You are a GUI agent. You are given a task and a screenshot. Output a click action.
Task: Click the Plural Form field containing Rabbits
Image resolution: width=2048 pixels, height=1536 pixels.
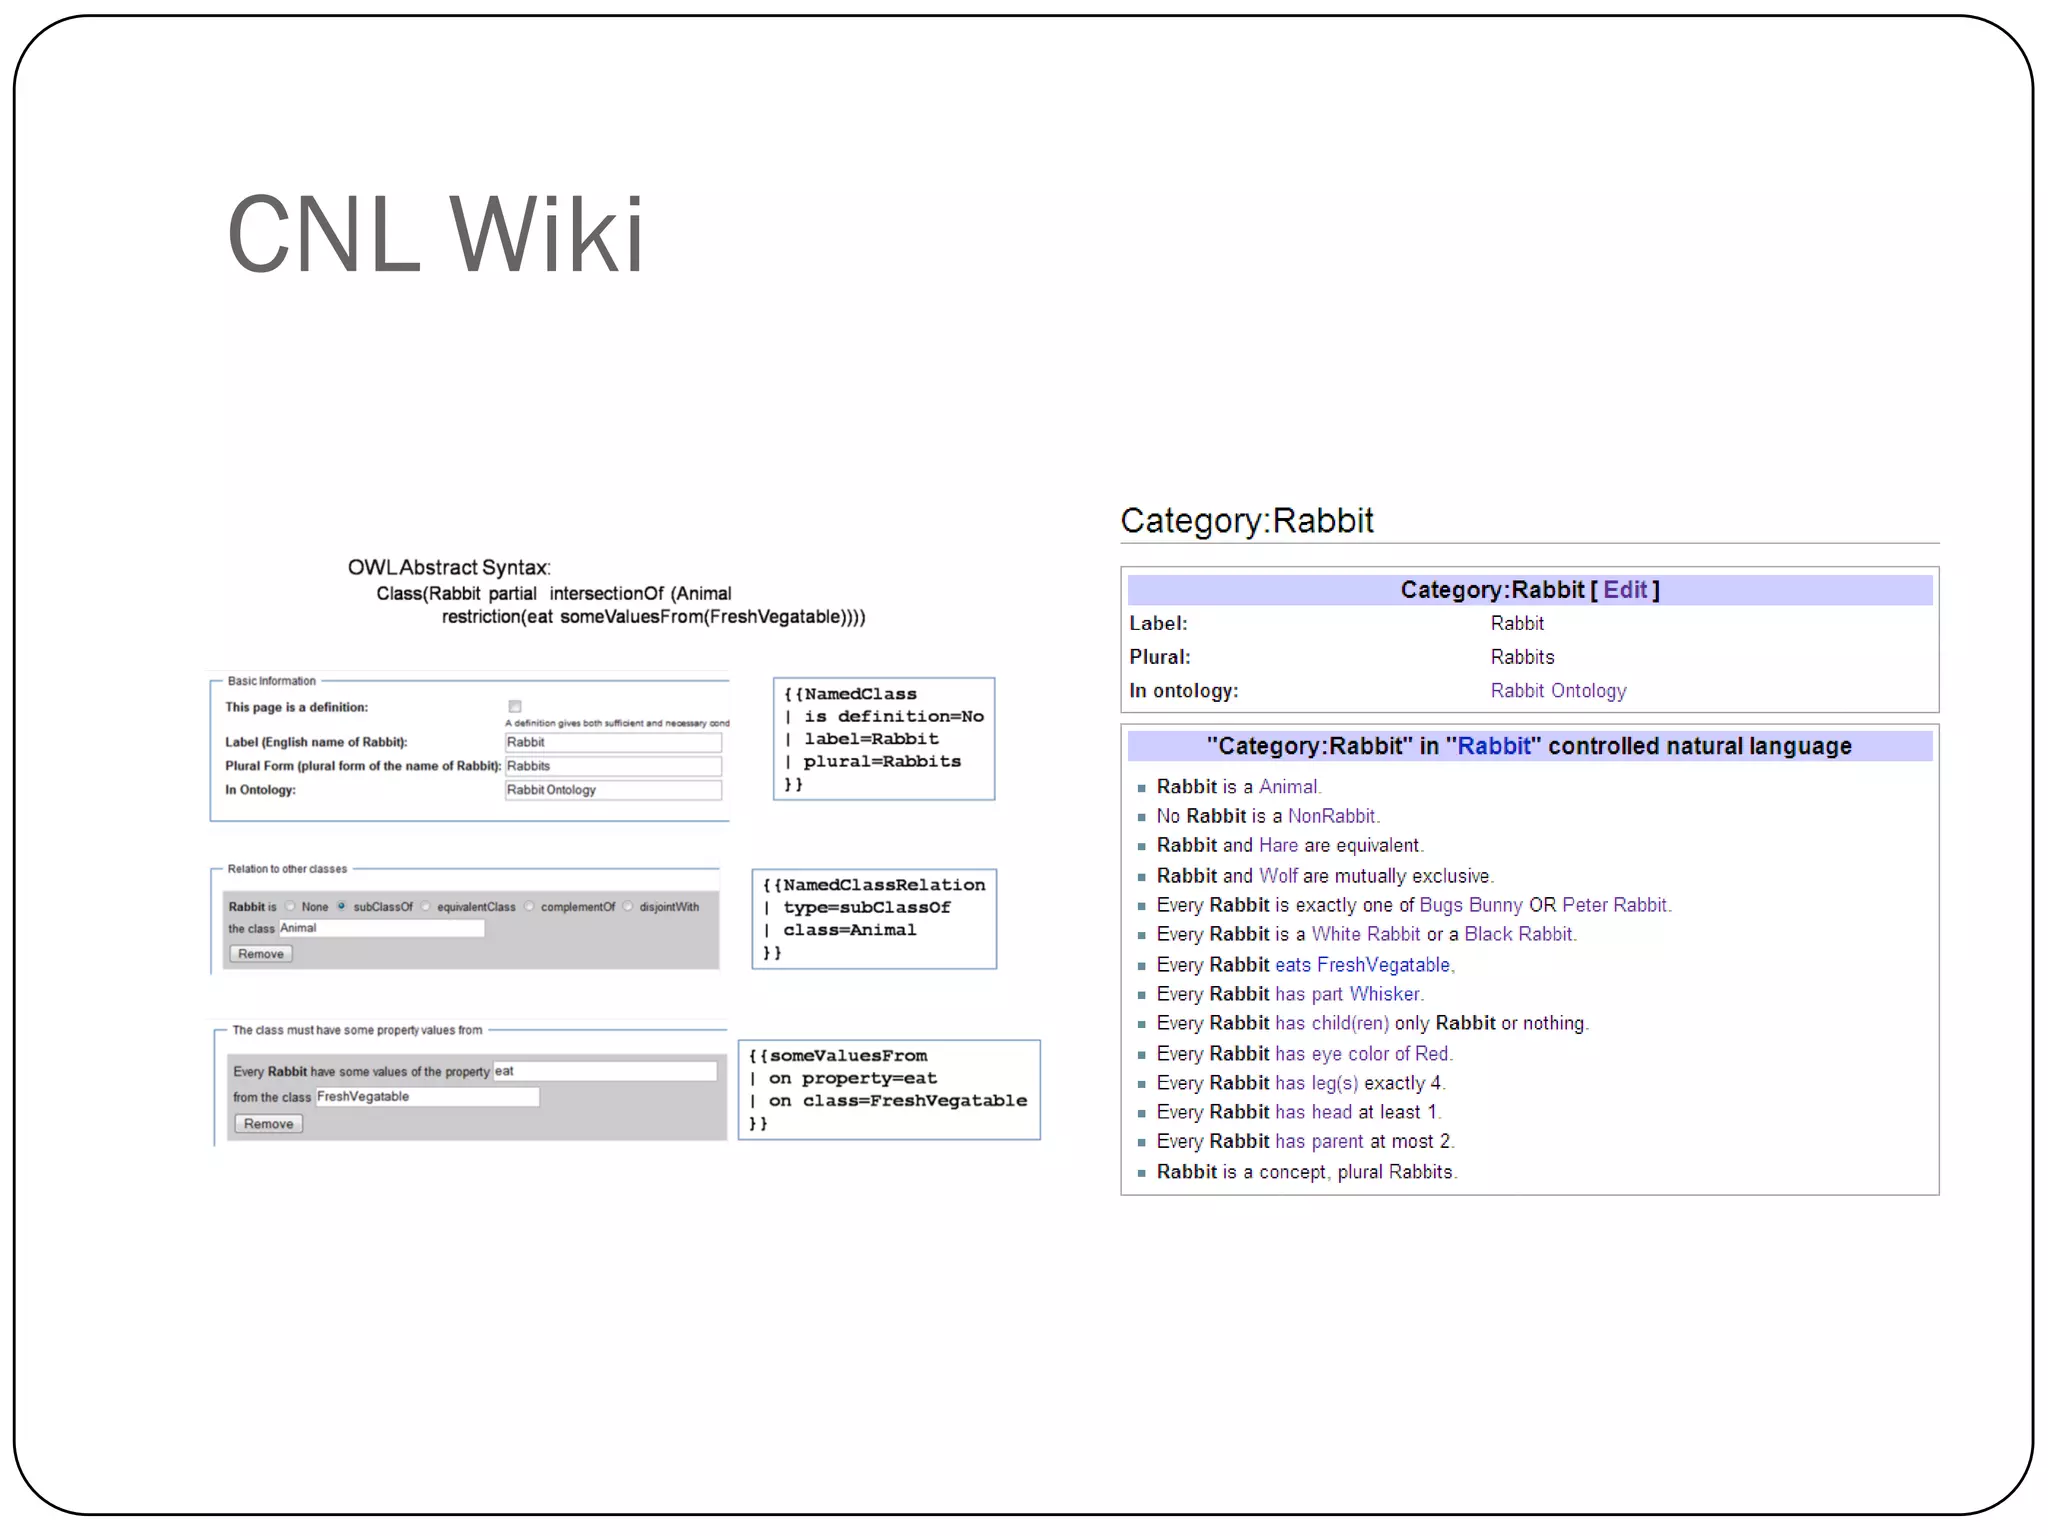pos(613,766)
